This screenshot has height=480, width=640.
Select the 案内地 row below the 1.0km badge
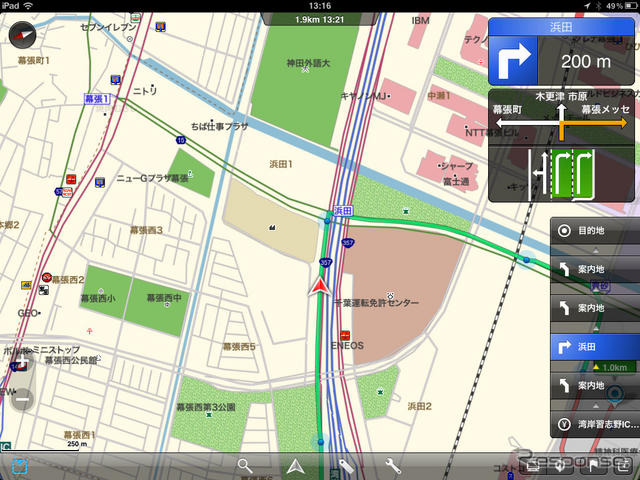[595, 385]
